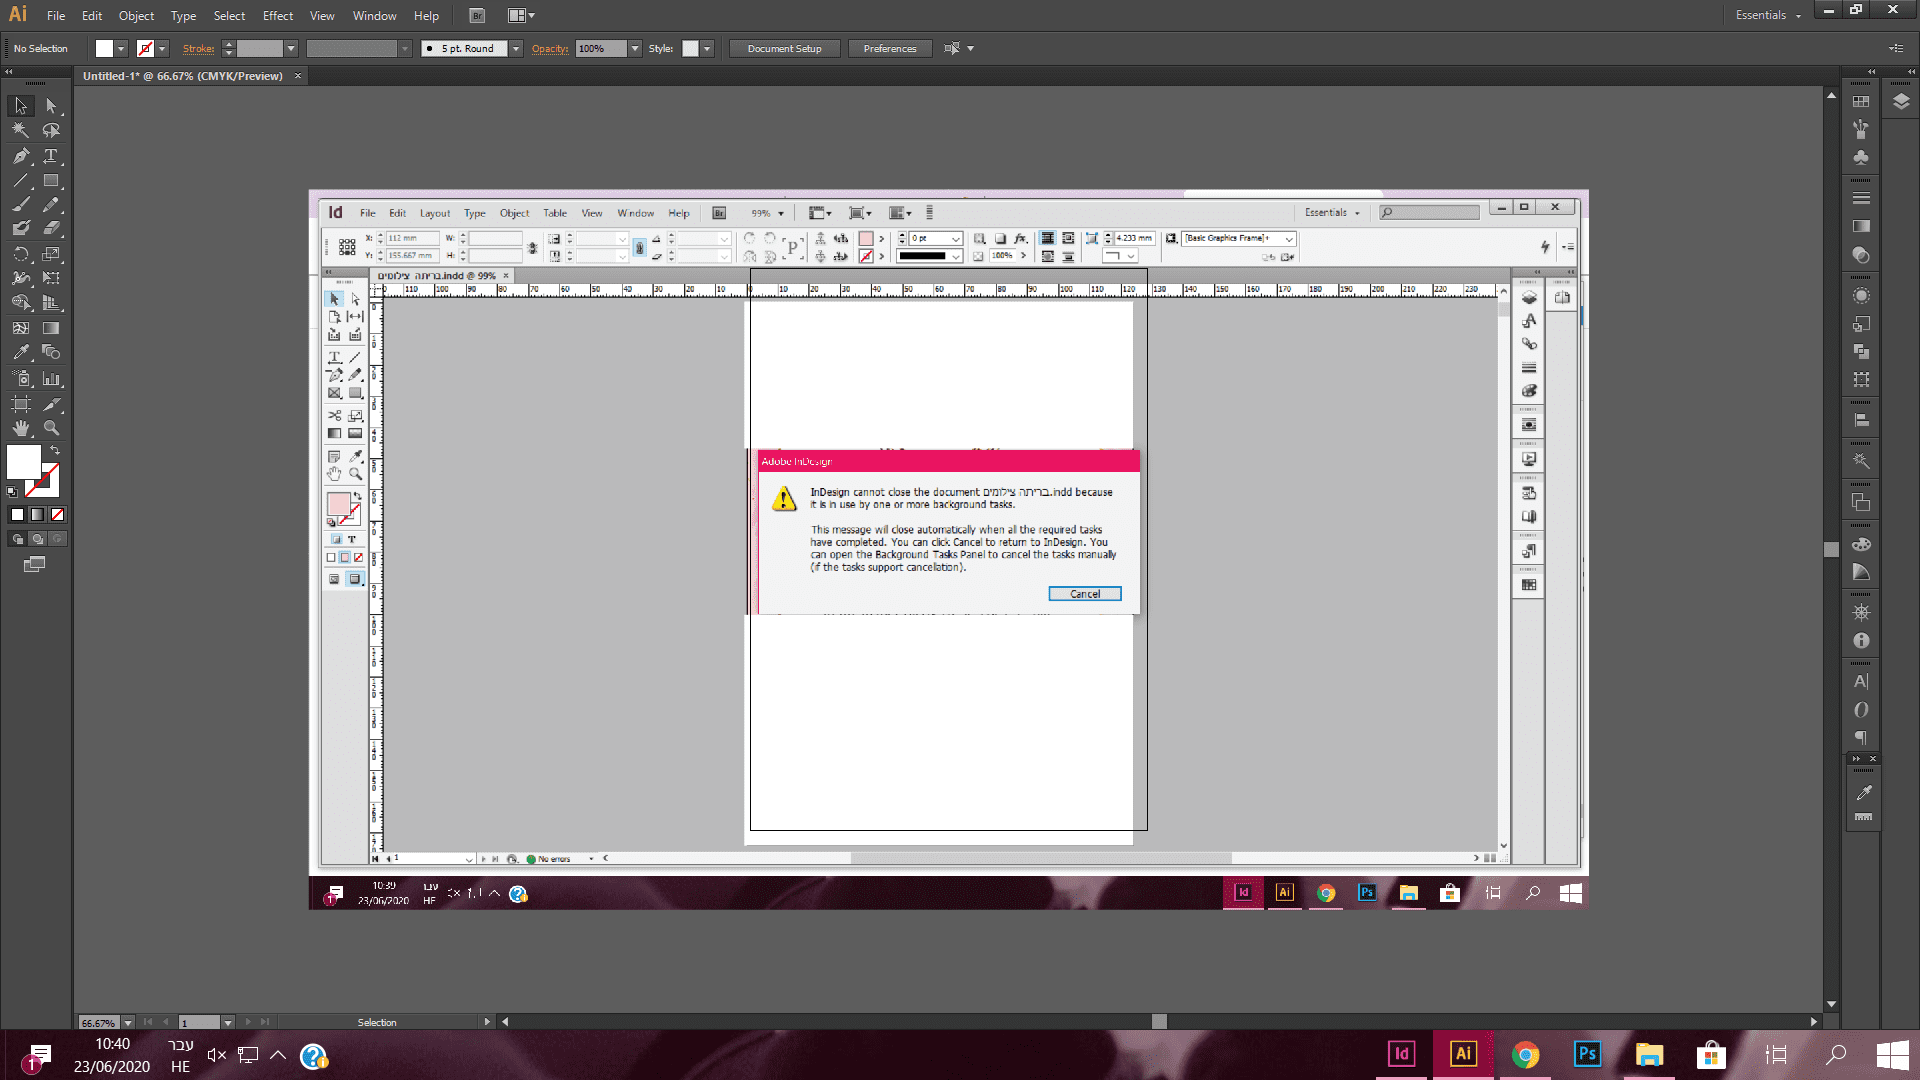Image resolution: width=1920 pixels, height=1080 pixels.
Task: Set fill mode to None
Action: (x=58, y=515)
